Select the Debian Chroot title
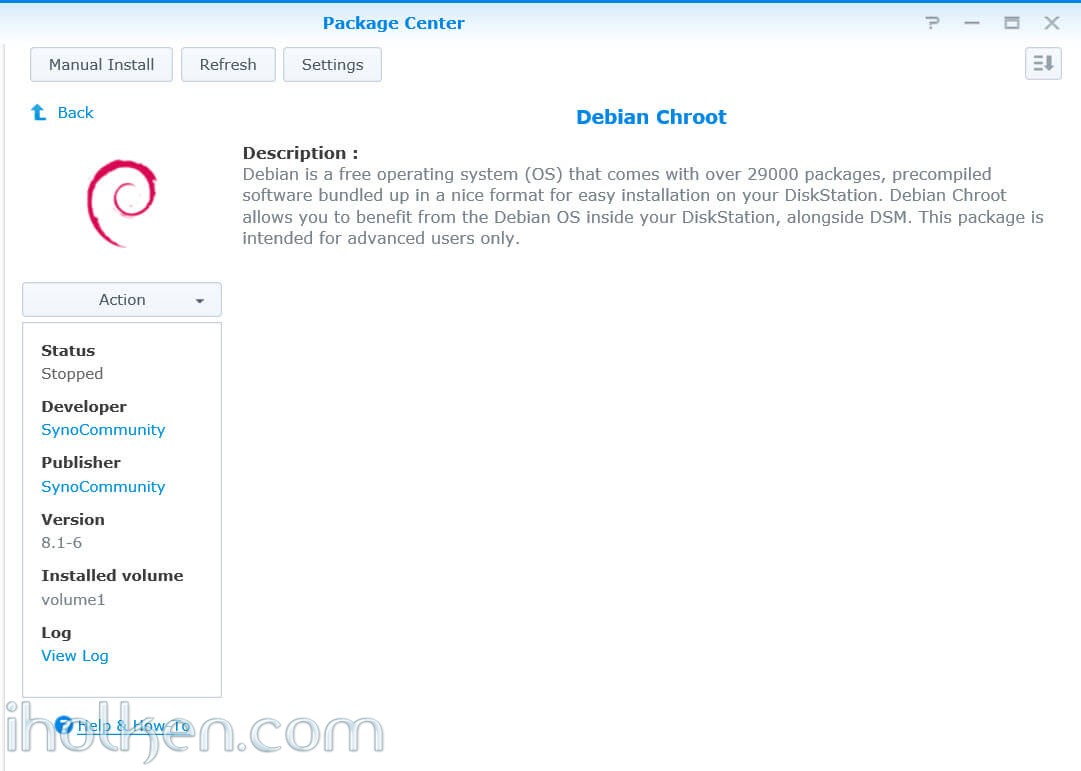 (x=651, y=117)
